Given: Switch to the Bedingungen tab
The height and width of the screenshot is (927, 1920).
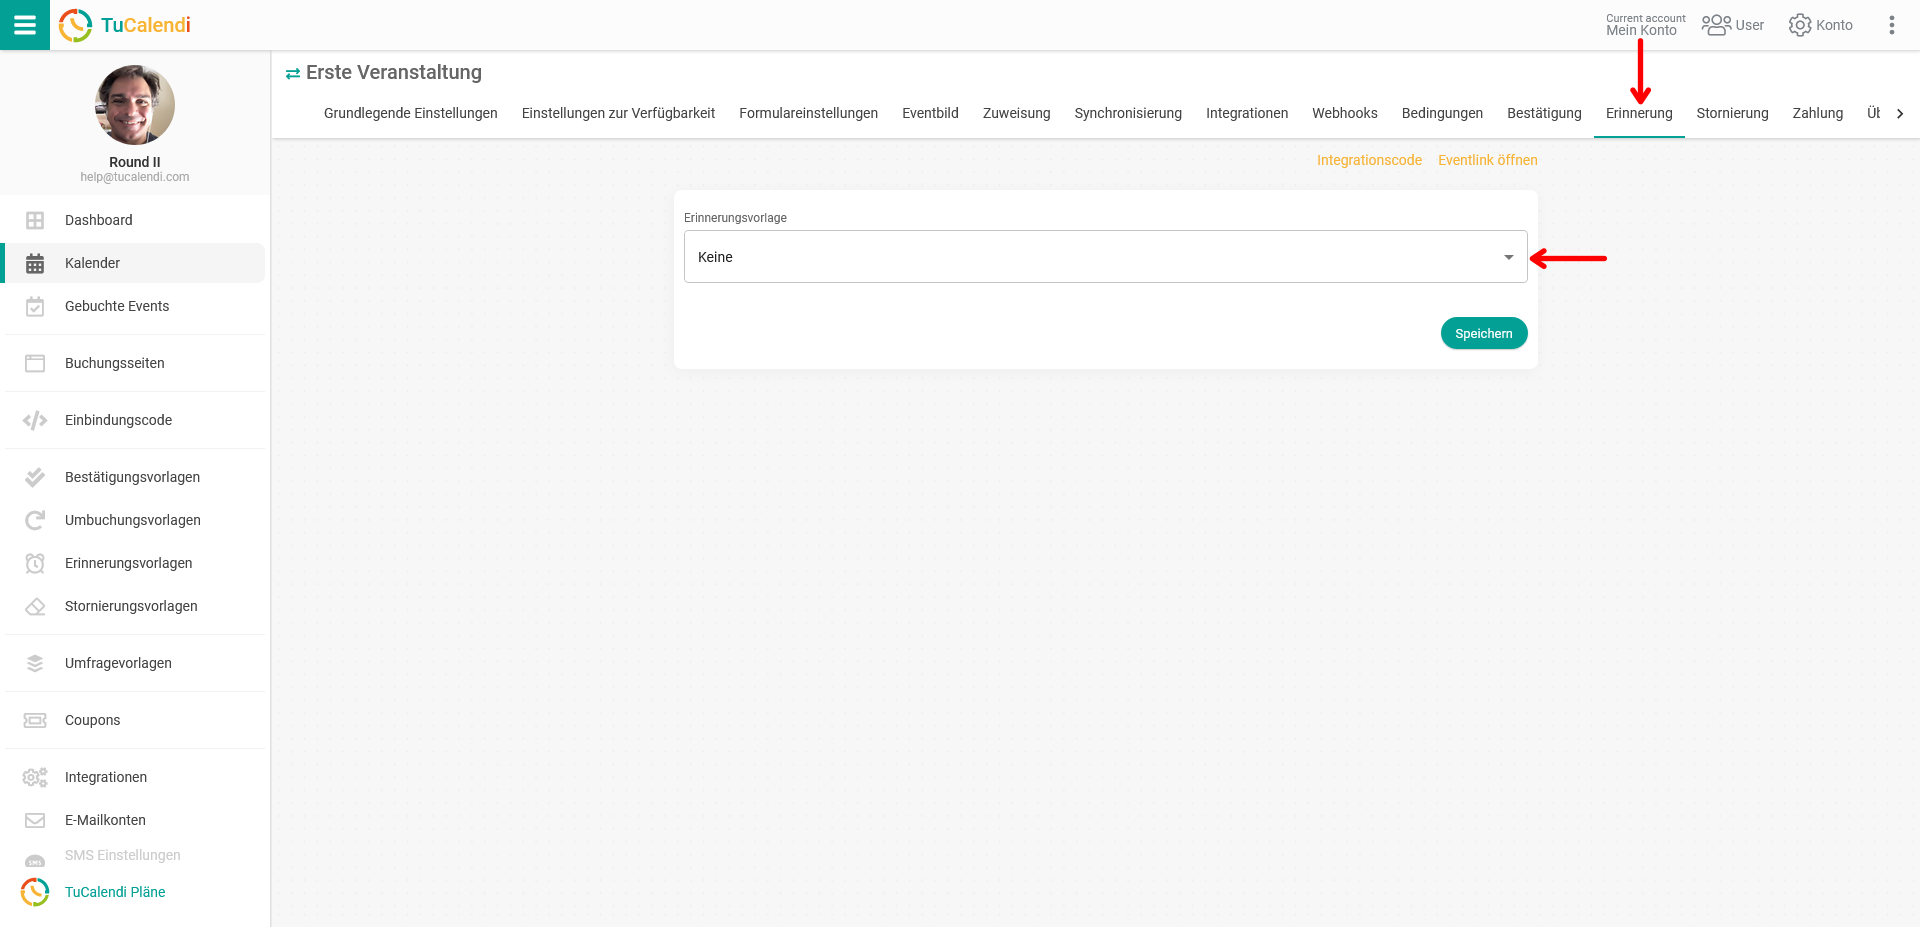Looking at the screenshot, I should point(1442,113).
